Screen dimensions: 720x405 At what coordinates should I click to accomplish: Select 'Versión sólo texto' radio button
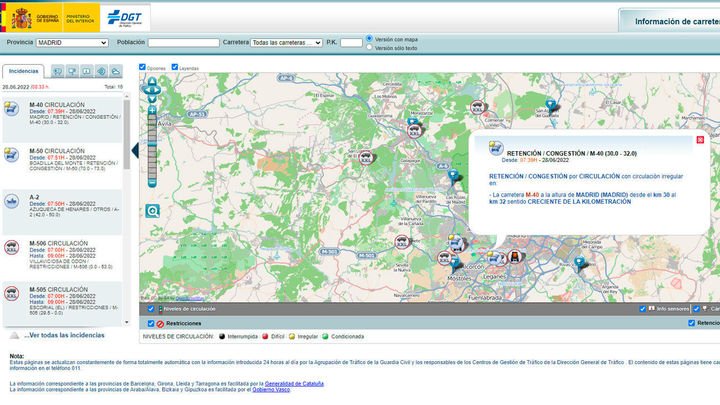pyautogui.click(x=370, y=47)
